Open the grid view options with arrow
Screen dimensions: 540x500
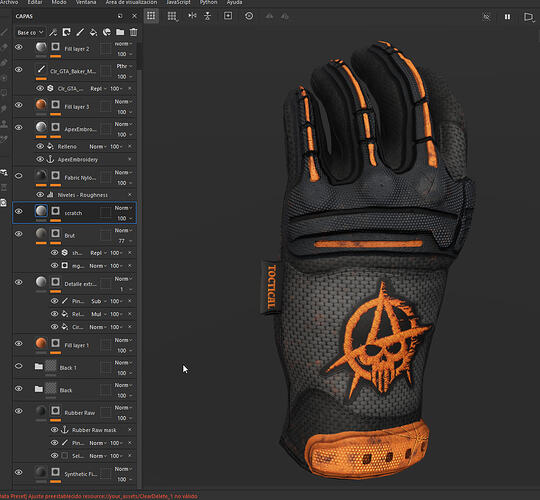pos(172,17)
